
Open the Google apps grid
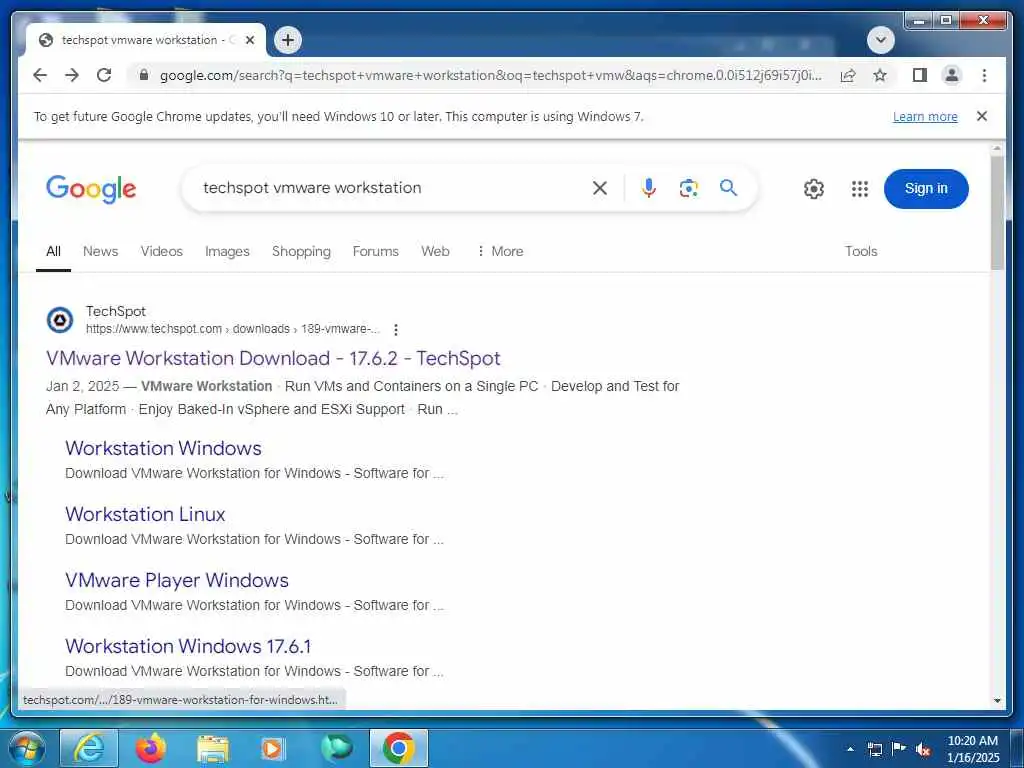click(x=859, y=189)
